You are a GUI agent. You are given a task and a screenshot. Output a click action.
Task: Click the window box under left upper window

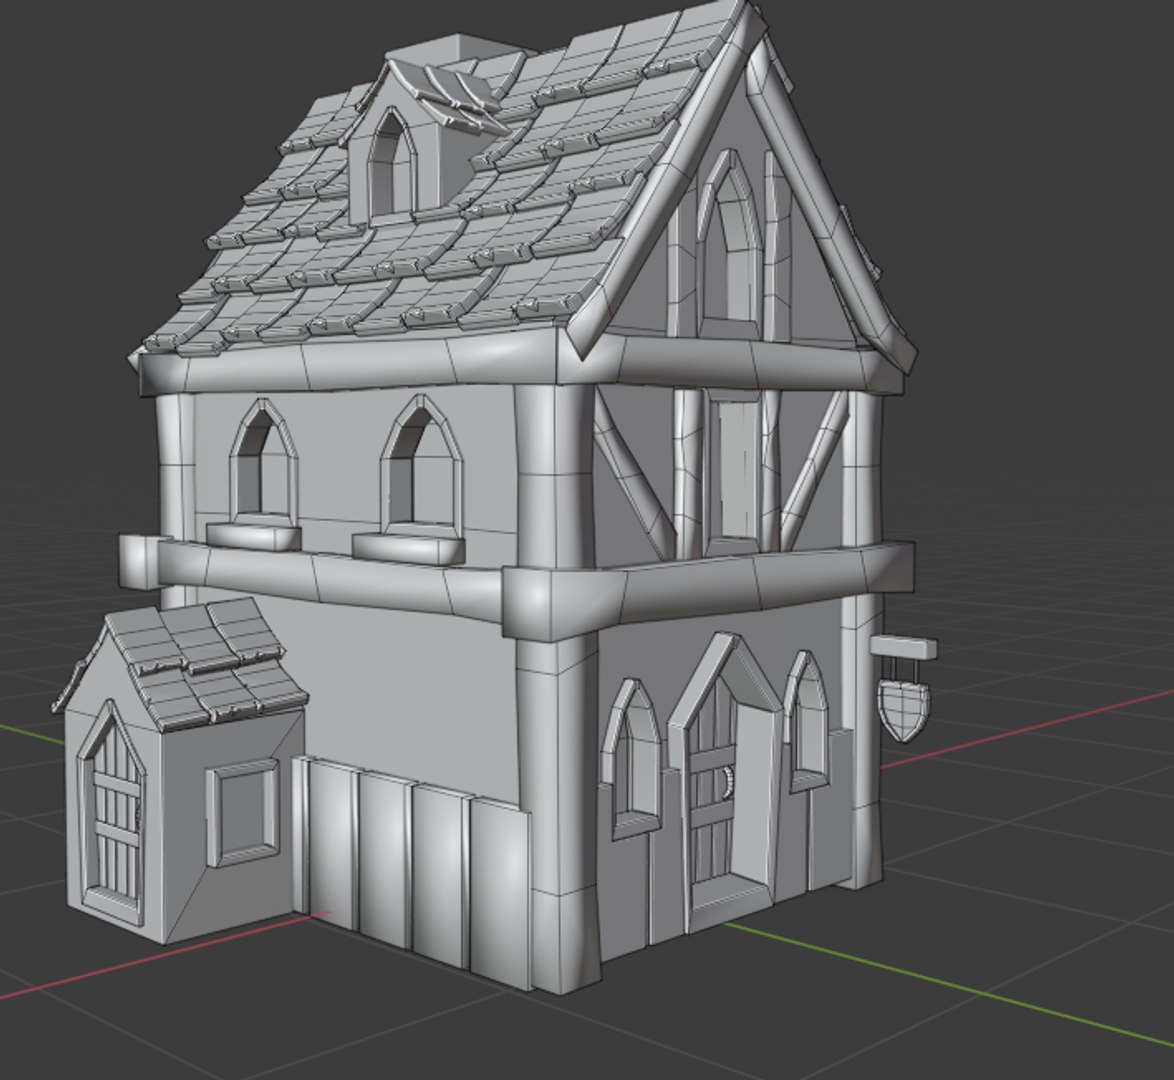point(253,536)
